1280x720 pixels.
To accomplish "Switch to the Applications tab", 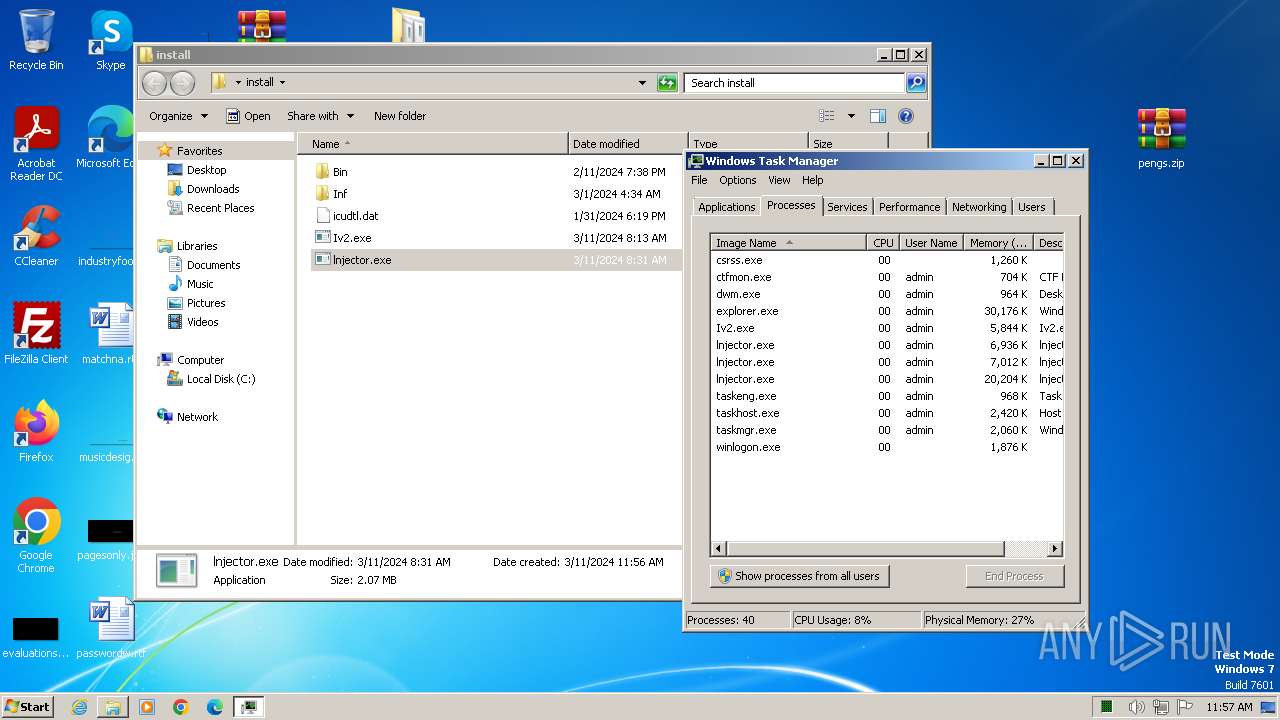I will (x=726, y=207).
